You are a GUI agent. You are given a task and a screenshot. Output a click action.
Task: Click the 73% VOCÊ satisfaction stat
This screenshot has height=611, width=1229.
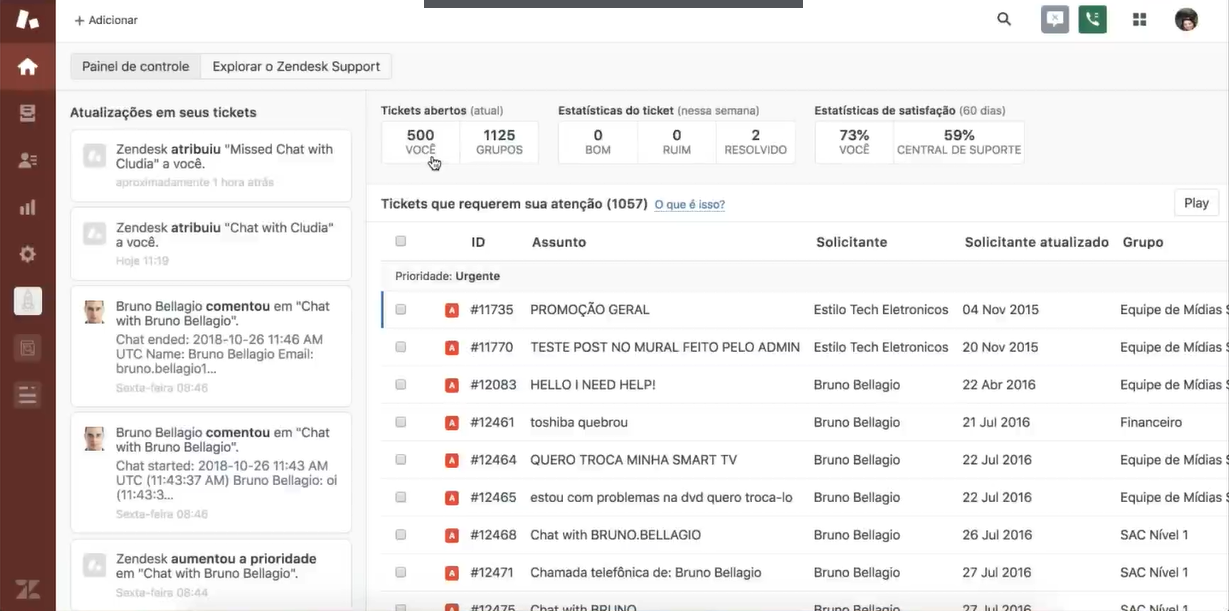[x=854, y=142]
